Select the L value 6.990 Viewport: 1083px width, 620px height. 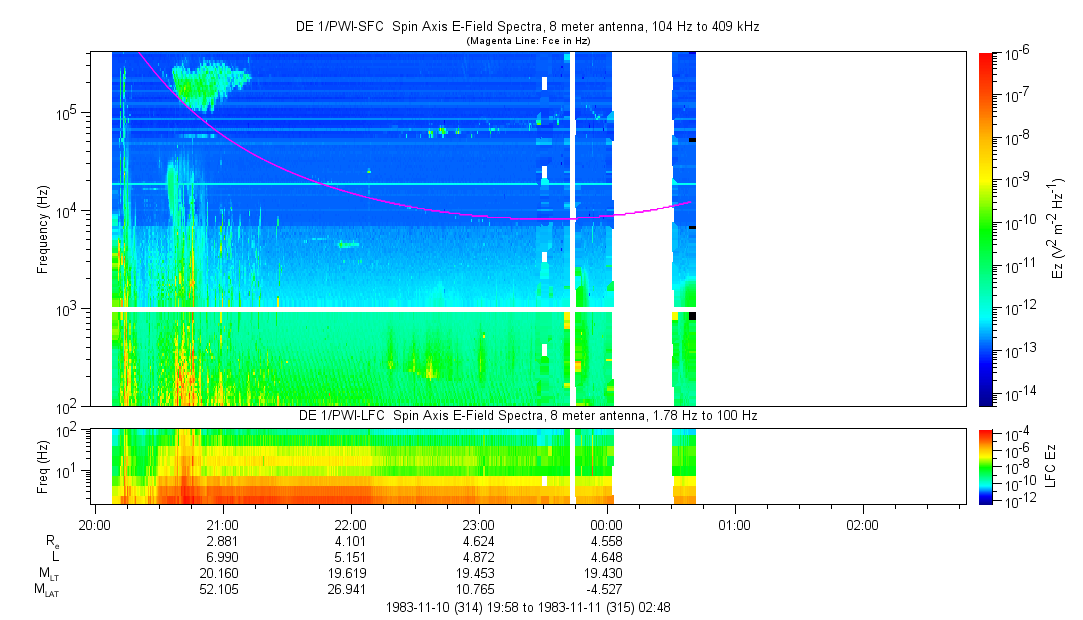221,556
